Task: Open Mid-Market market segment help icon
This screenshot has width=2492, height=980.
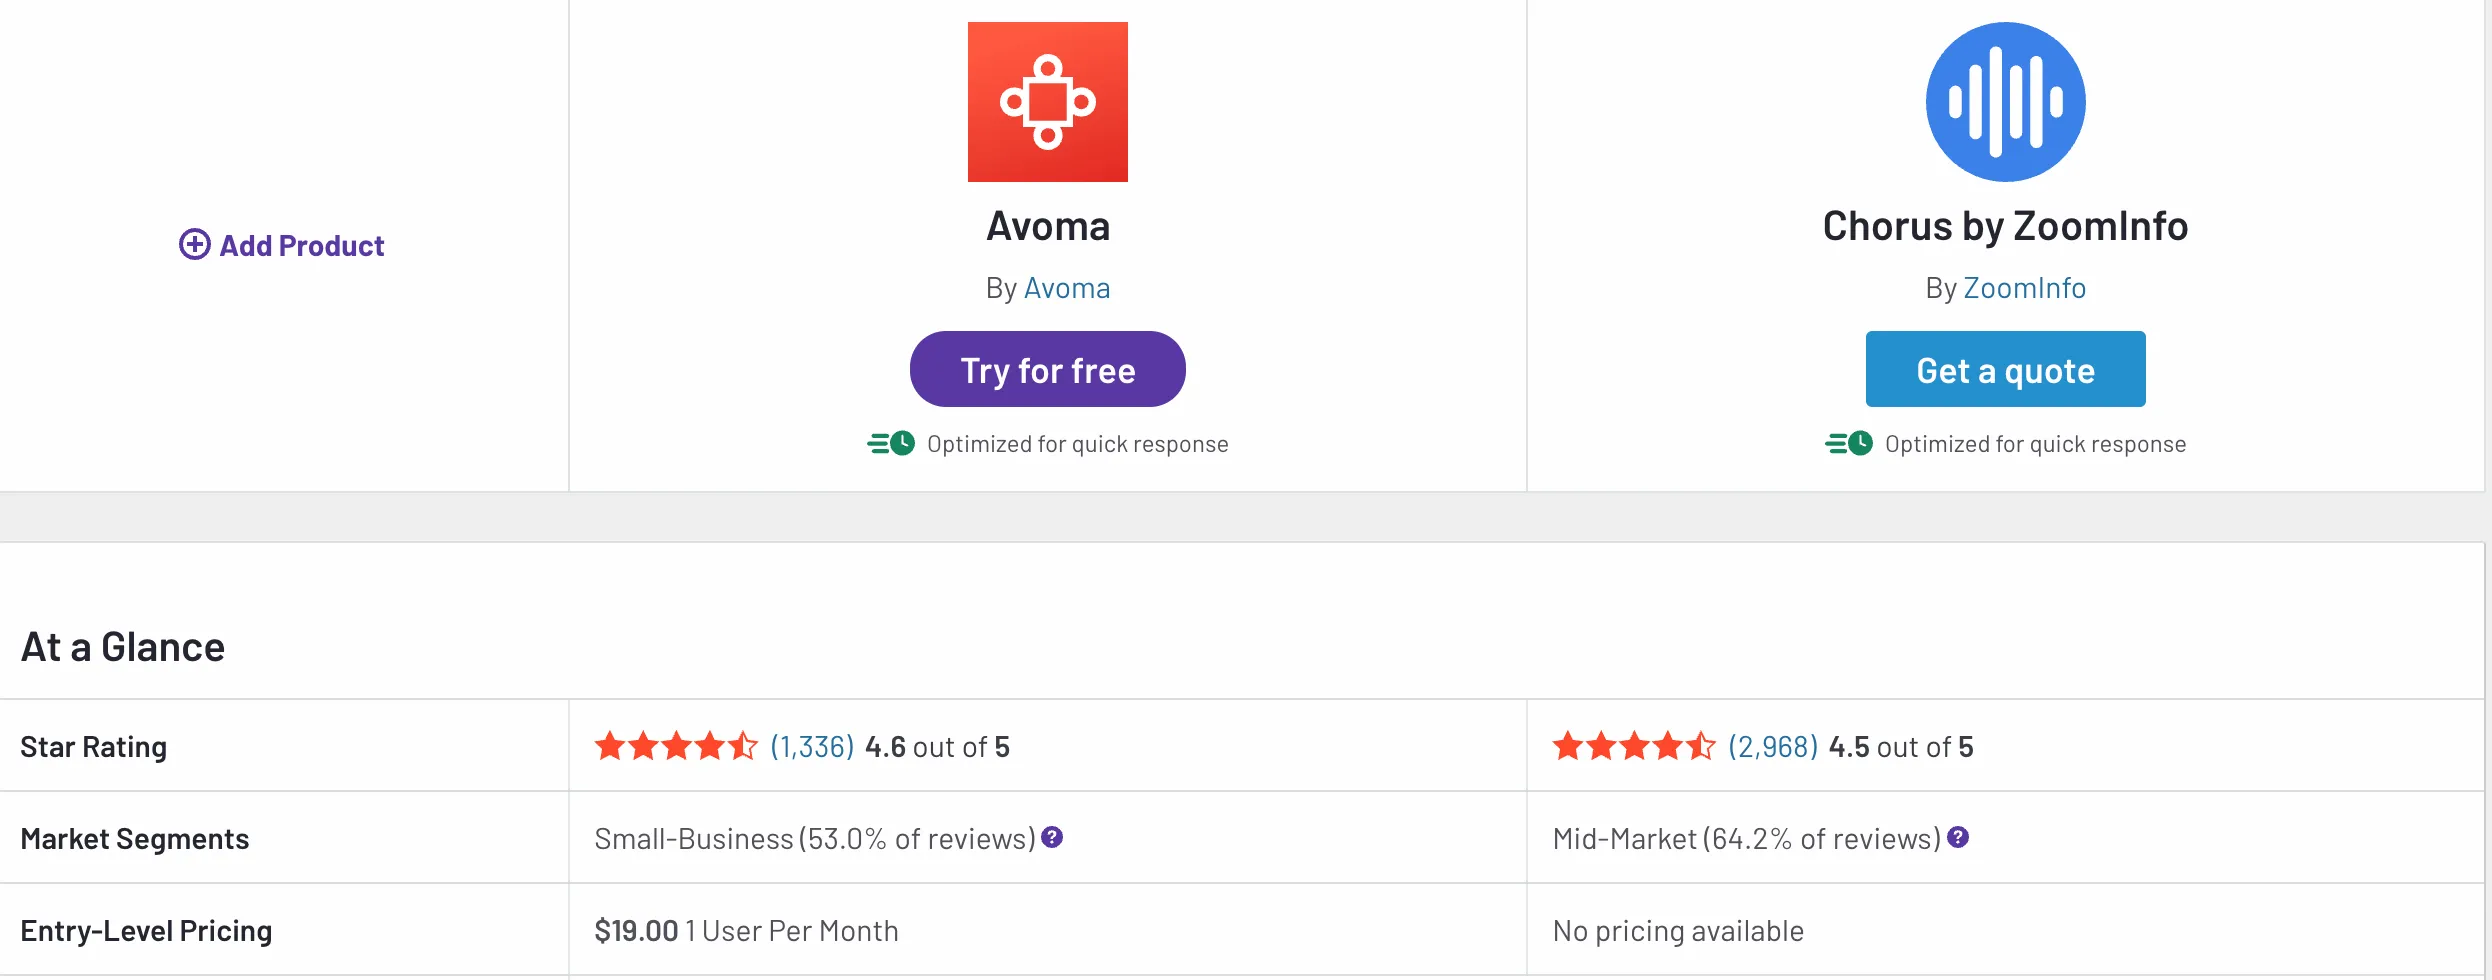Action: click(x=1958, y=837)
